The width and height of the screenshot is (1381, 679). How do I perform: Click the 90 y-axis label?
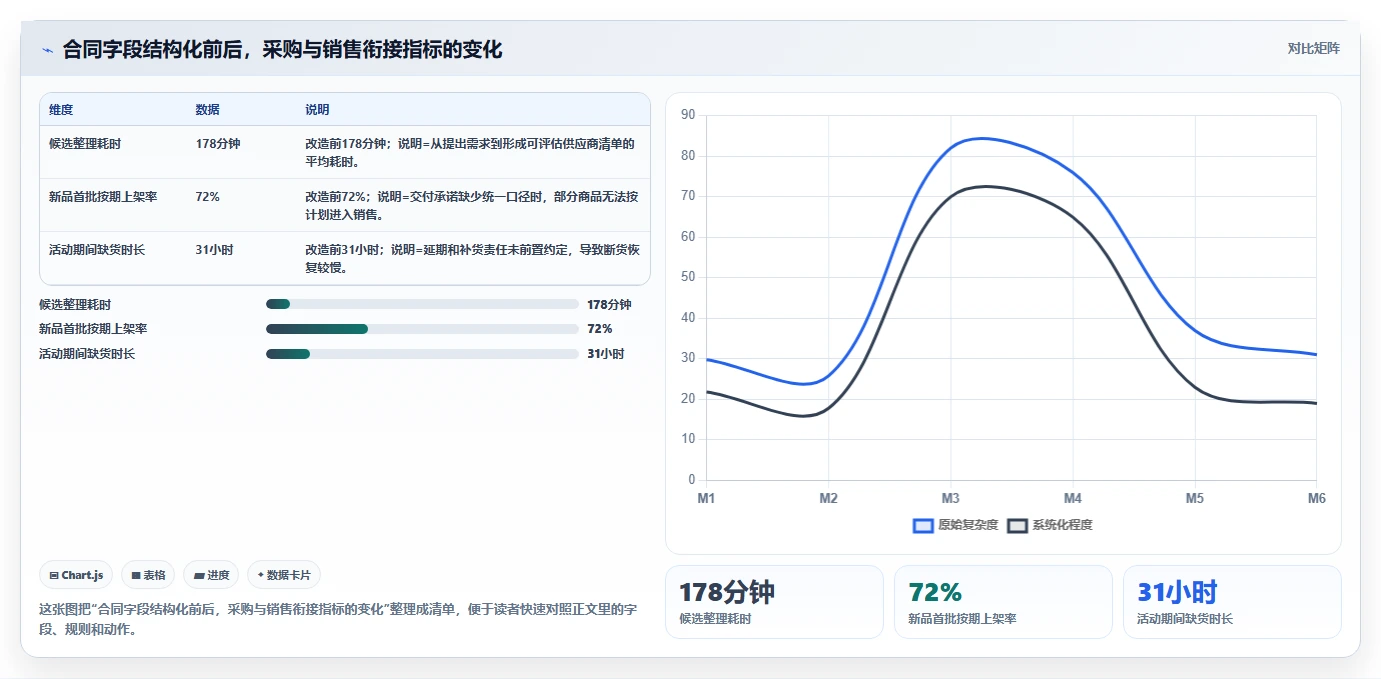688,115
